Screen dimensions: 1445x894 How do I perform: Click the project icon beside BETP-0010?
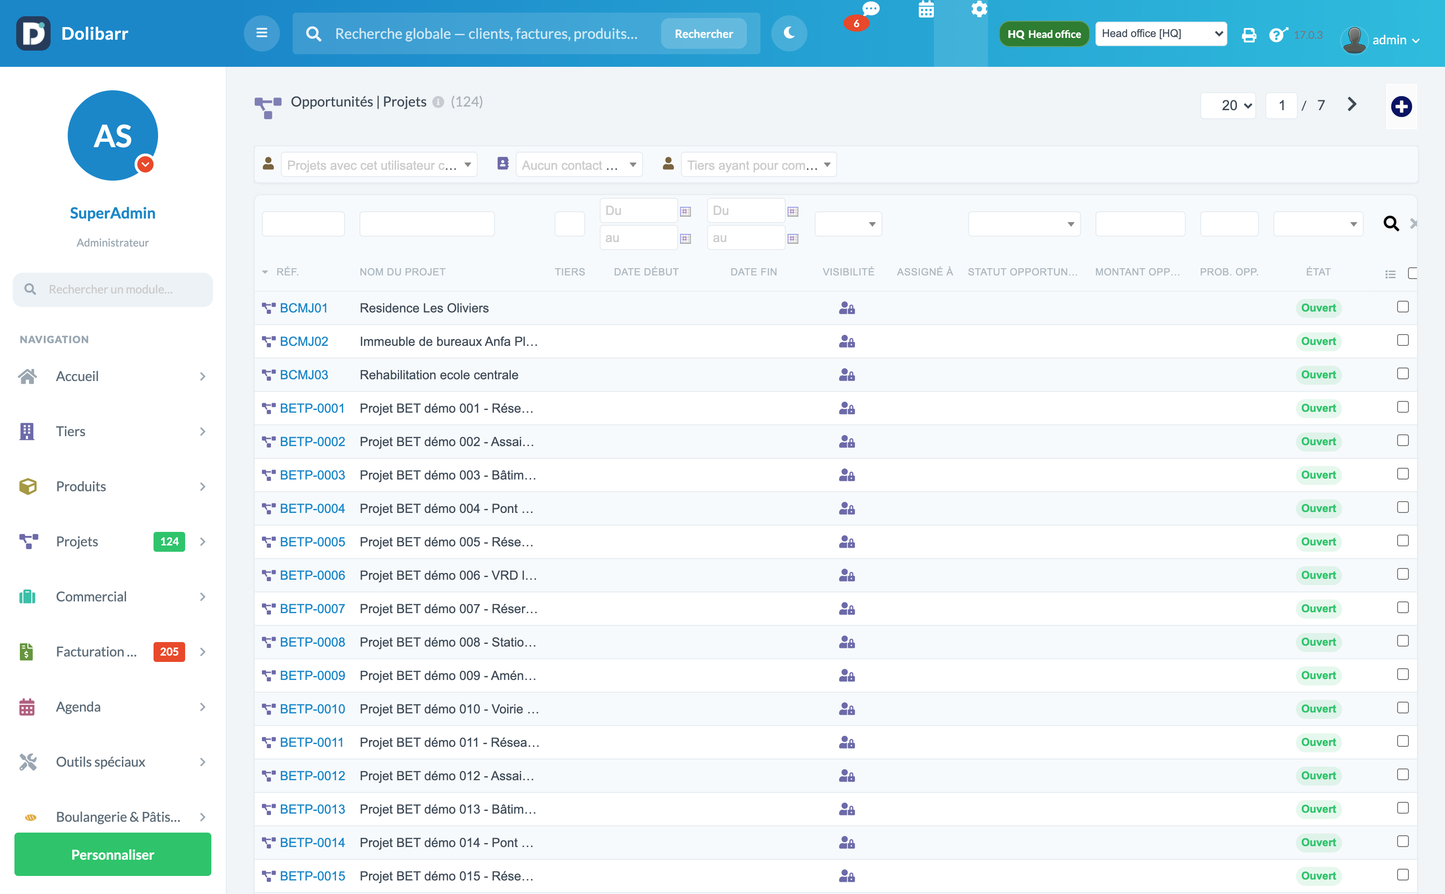(268, 709)
